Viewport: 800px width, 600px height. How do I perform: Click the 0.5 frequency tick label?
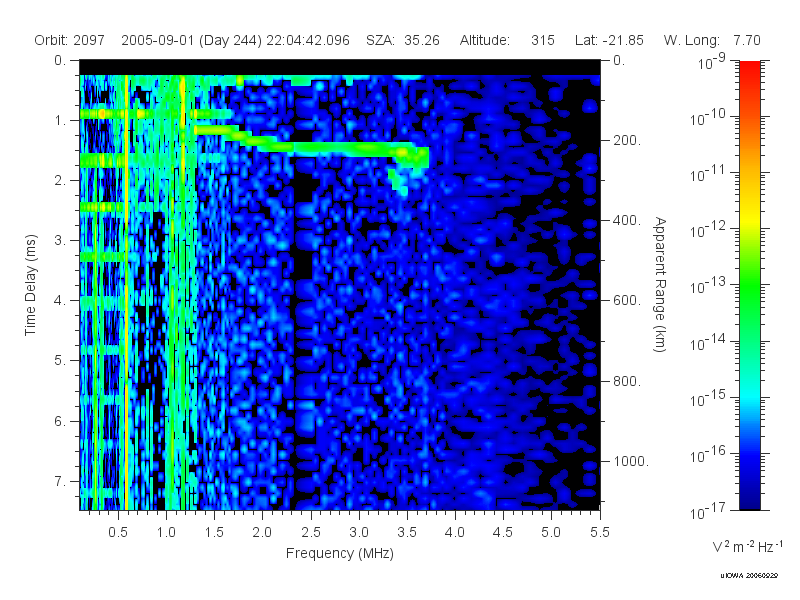point(118,532)
